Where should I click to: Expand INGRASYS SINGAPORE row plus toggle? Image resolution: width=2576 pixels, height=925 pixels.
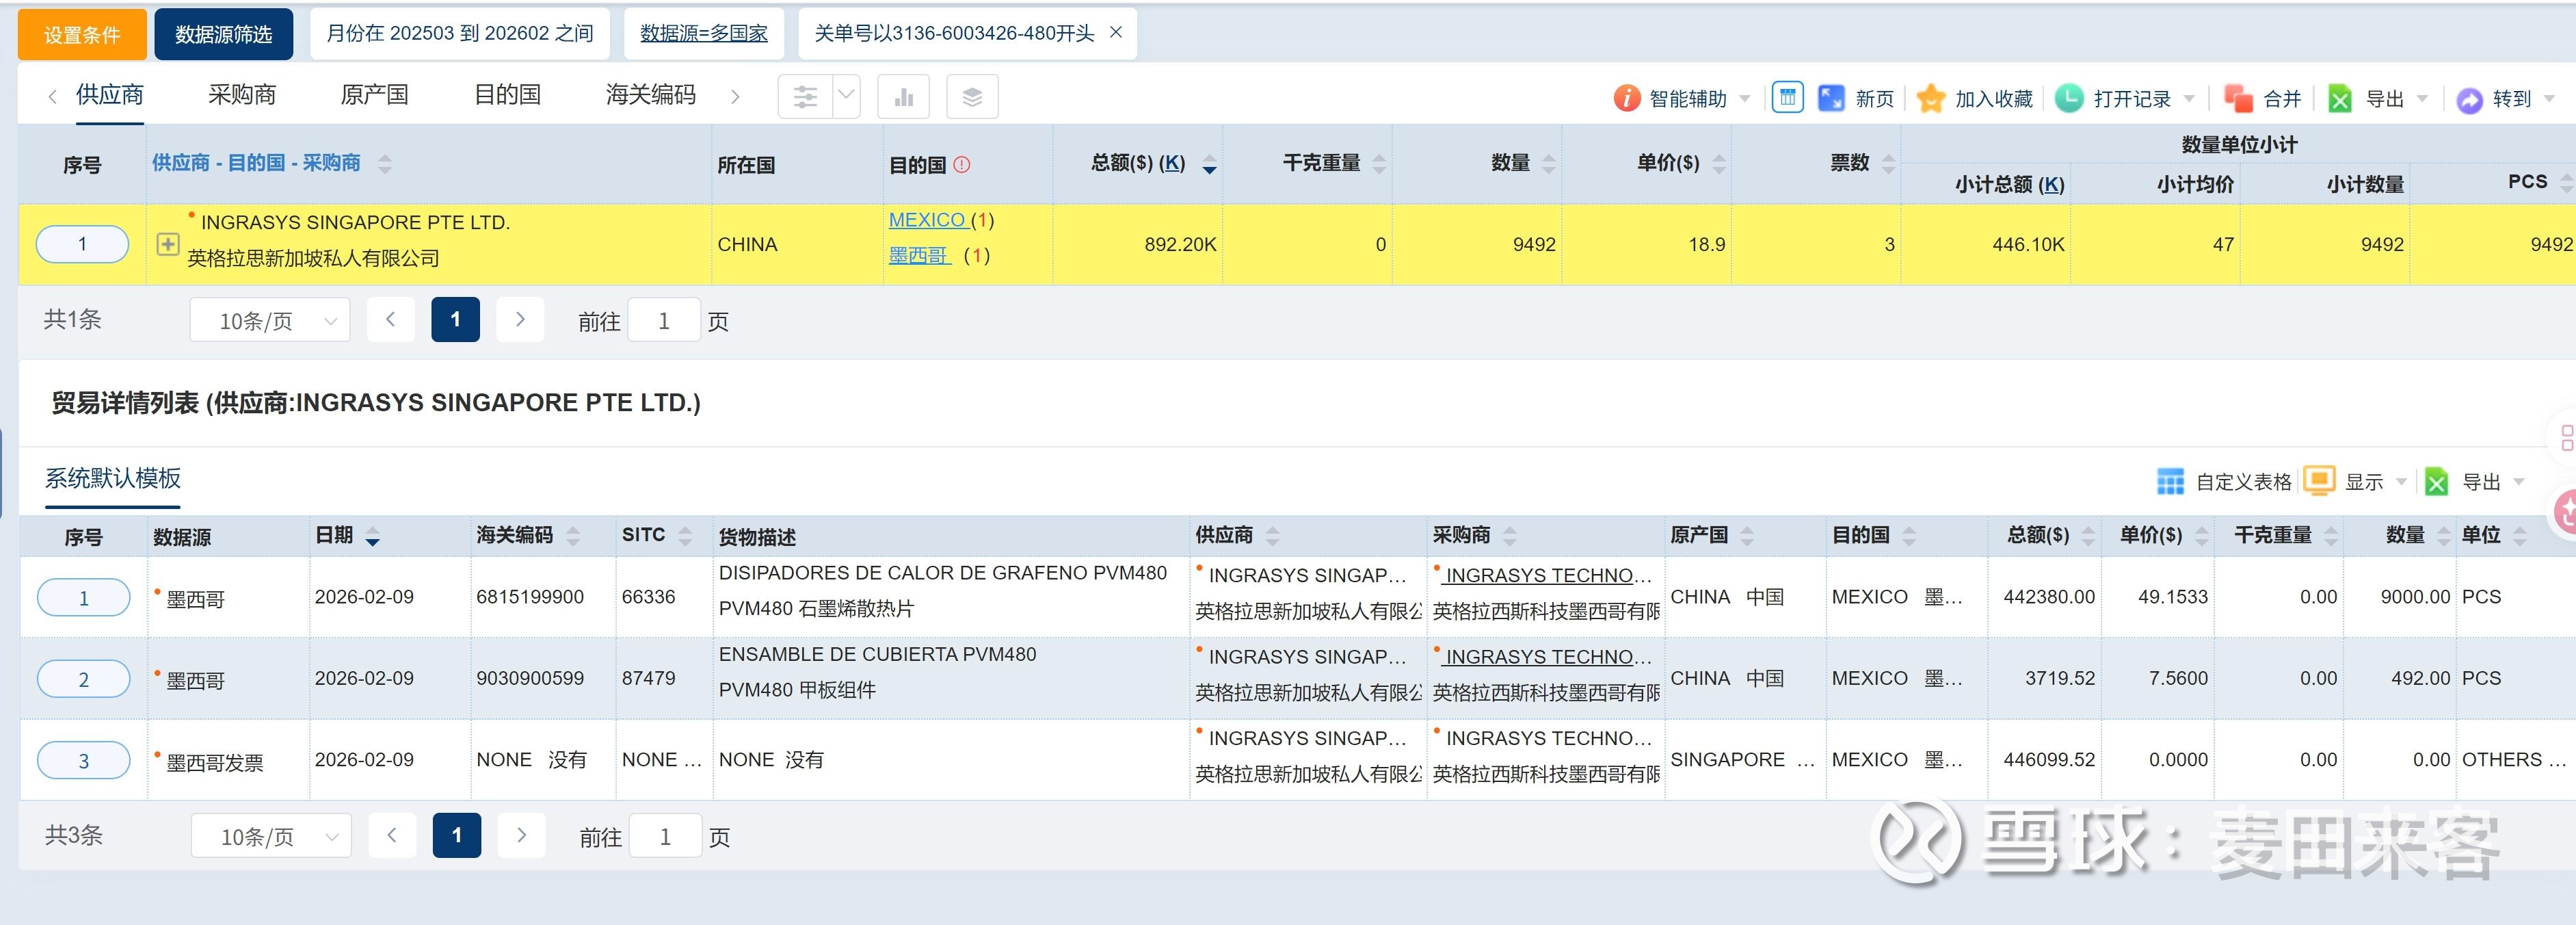168,244
